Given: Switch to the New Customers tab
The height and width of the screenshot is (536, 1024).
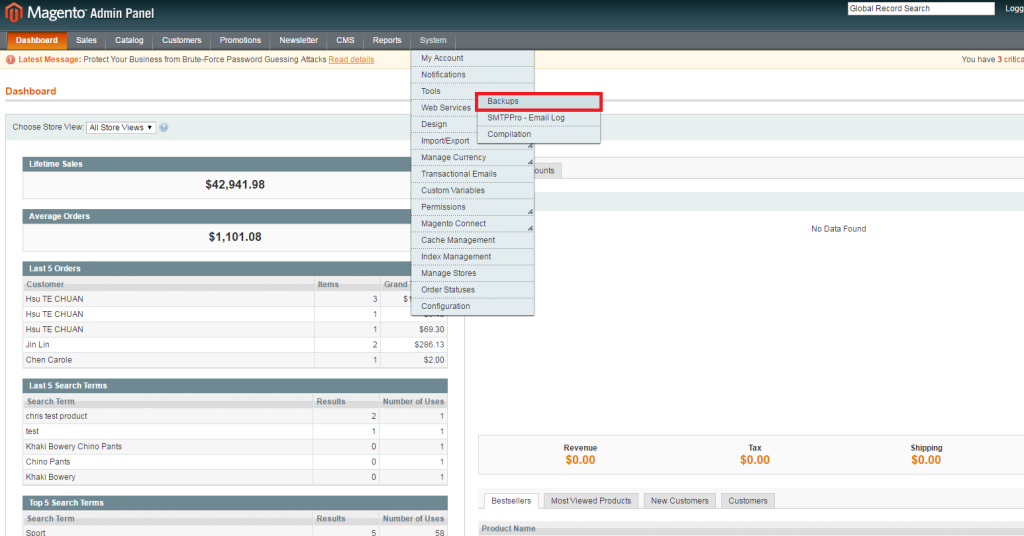Looking at the screenshot, I should coord(679,500).
